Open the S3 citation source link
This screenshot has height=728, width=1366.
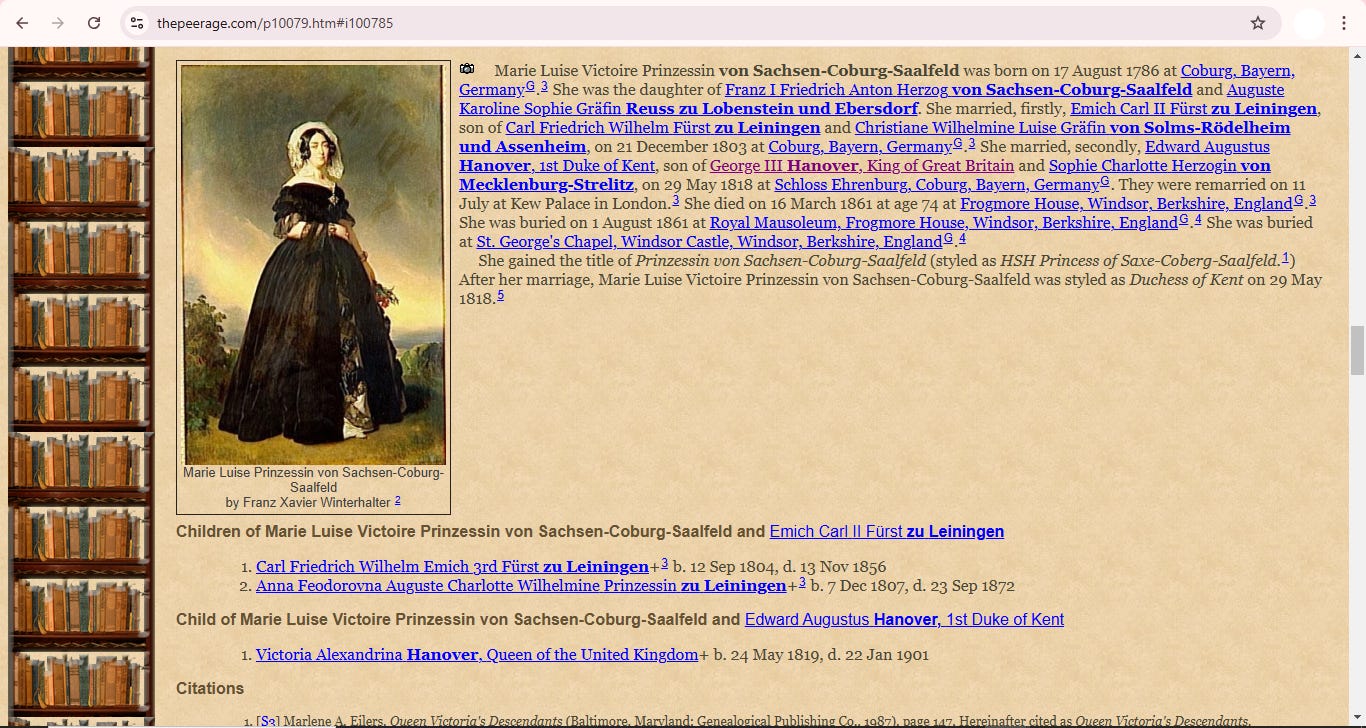pyautogui.click(x=267, y=721)
